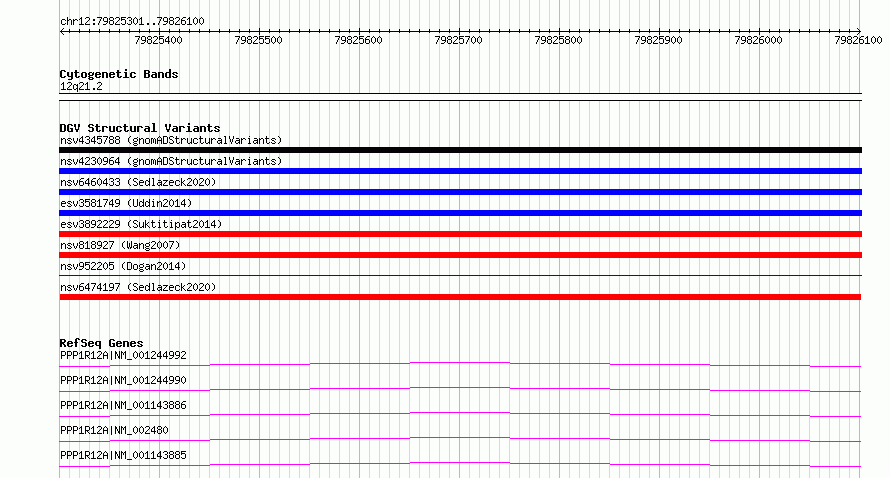
Task: Click the RefSeq Genes track heading
Action: [x=101, y=343]
